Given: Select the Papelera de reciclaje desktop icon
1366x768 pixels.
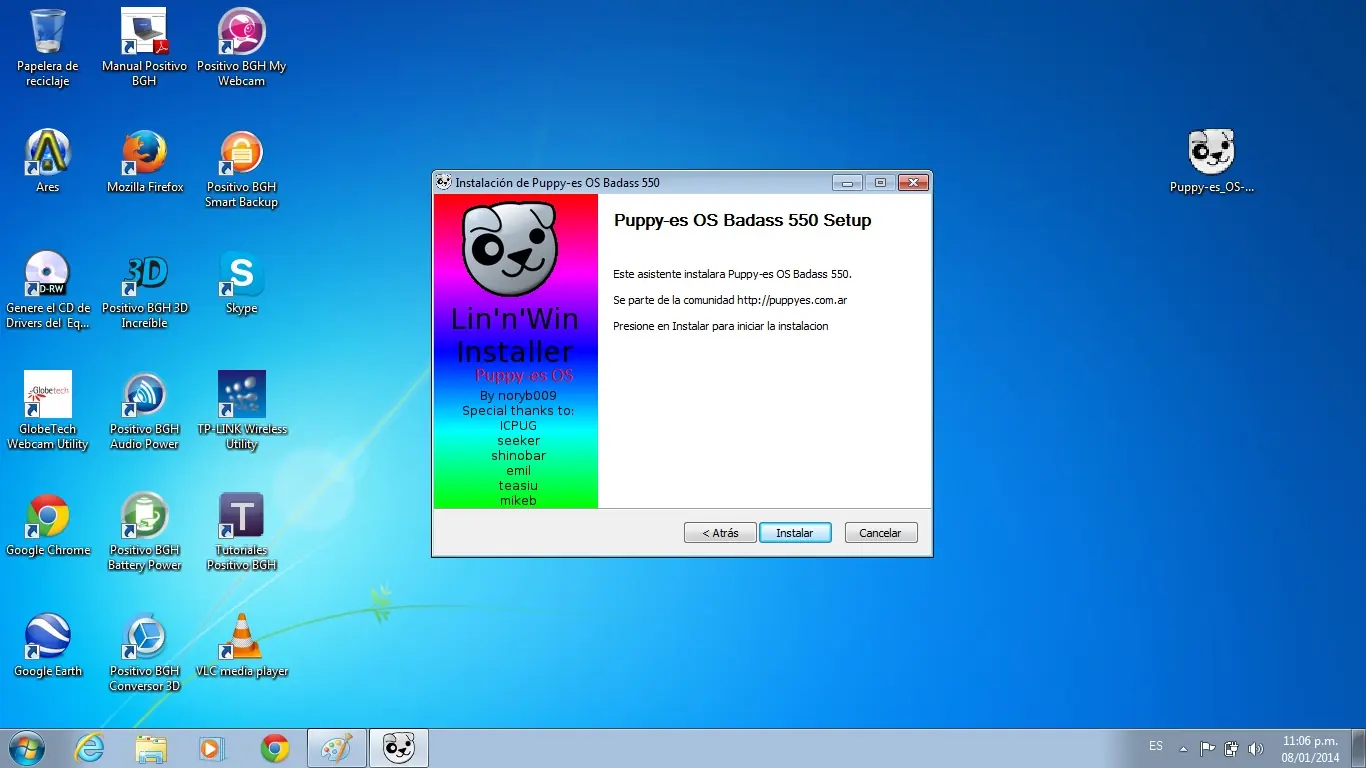Looking at the screenshot, I should [x=47, y=48].
